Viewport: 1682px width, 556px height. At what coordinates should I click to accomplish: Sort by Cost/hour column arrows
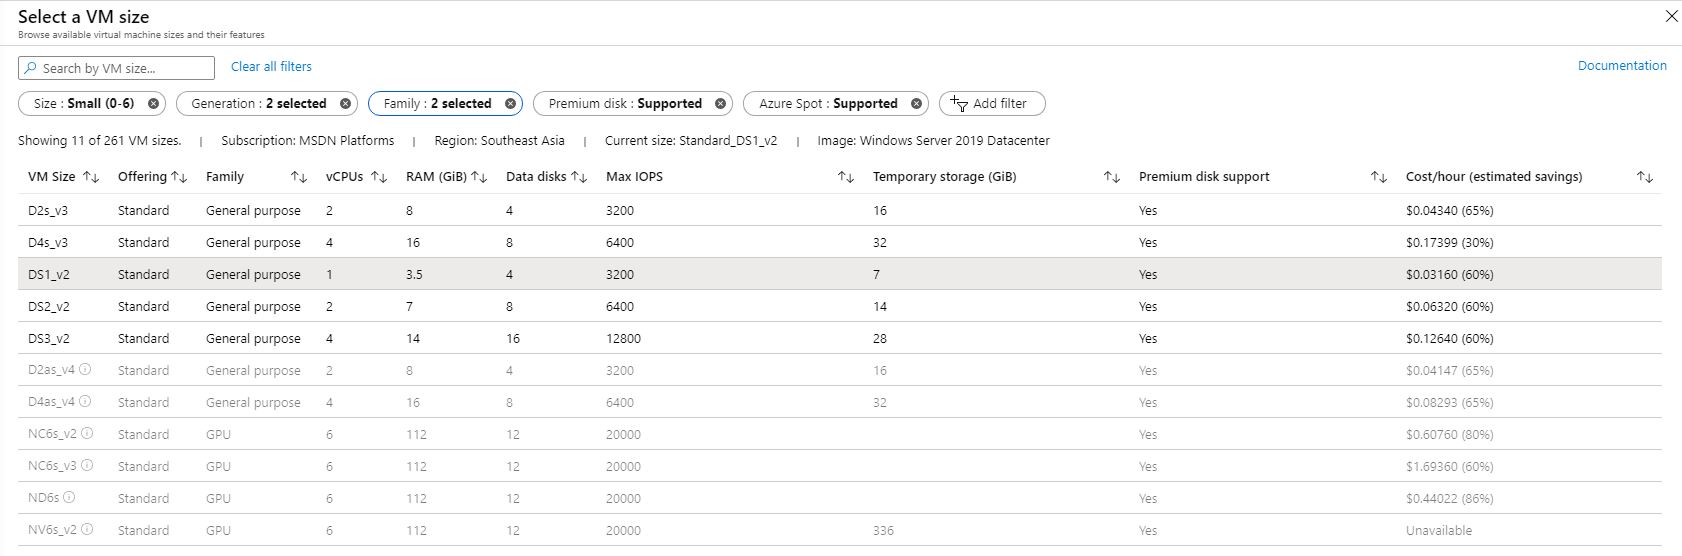(1644, 177)
